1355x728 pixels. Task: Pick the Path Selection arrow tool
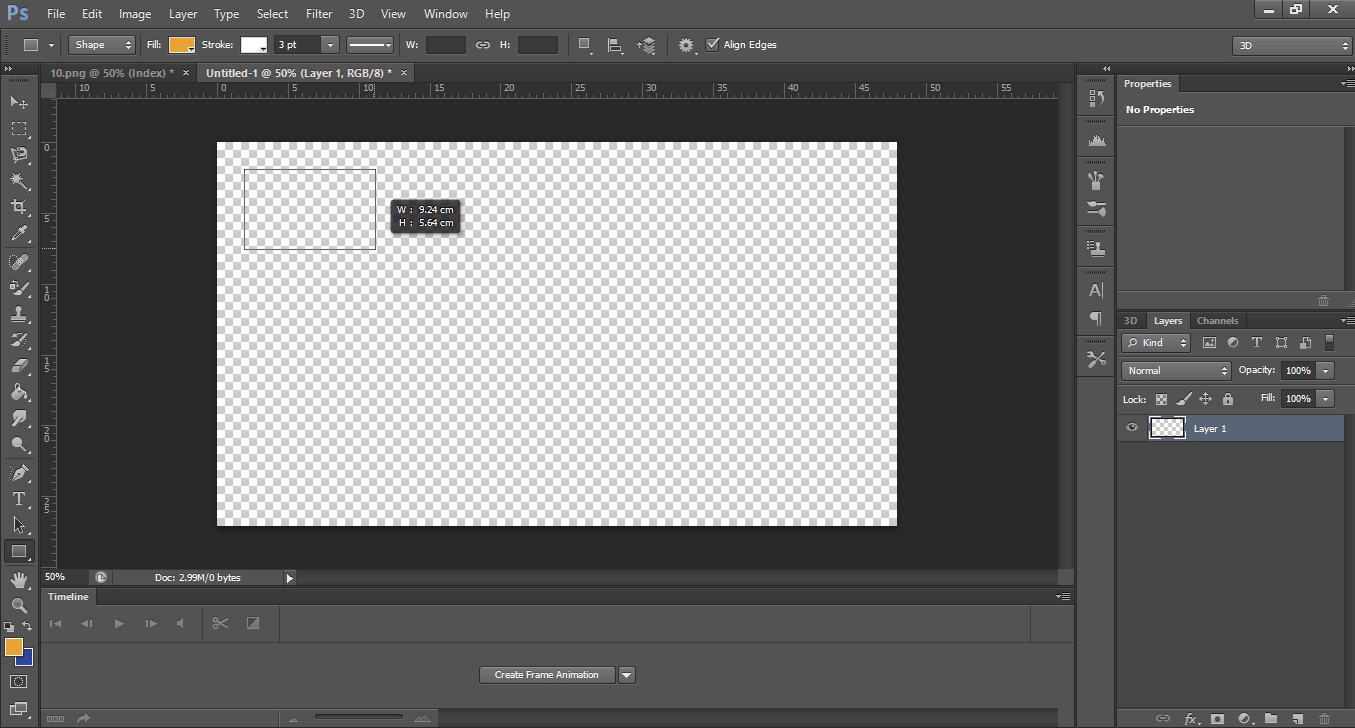click(x=19, y=524)
